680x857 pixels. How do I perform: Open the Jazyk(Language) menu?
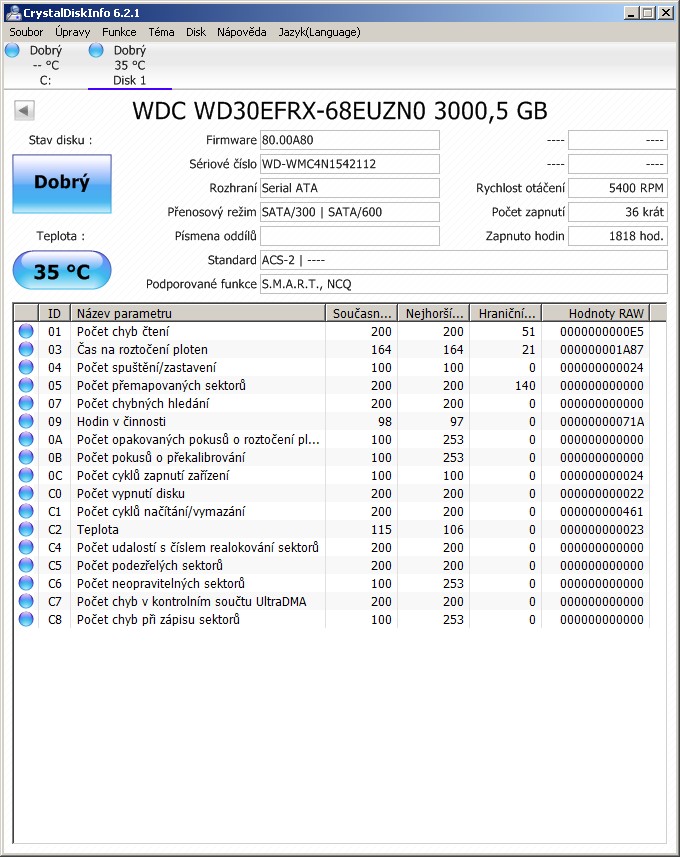tap(319, 32)
